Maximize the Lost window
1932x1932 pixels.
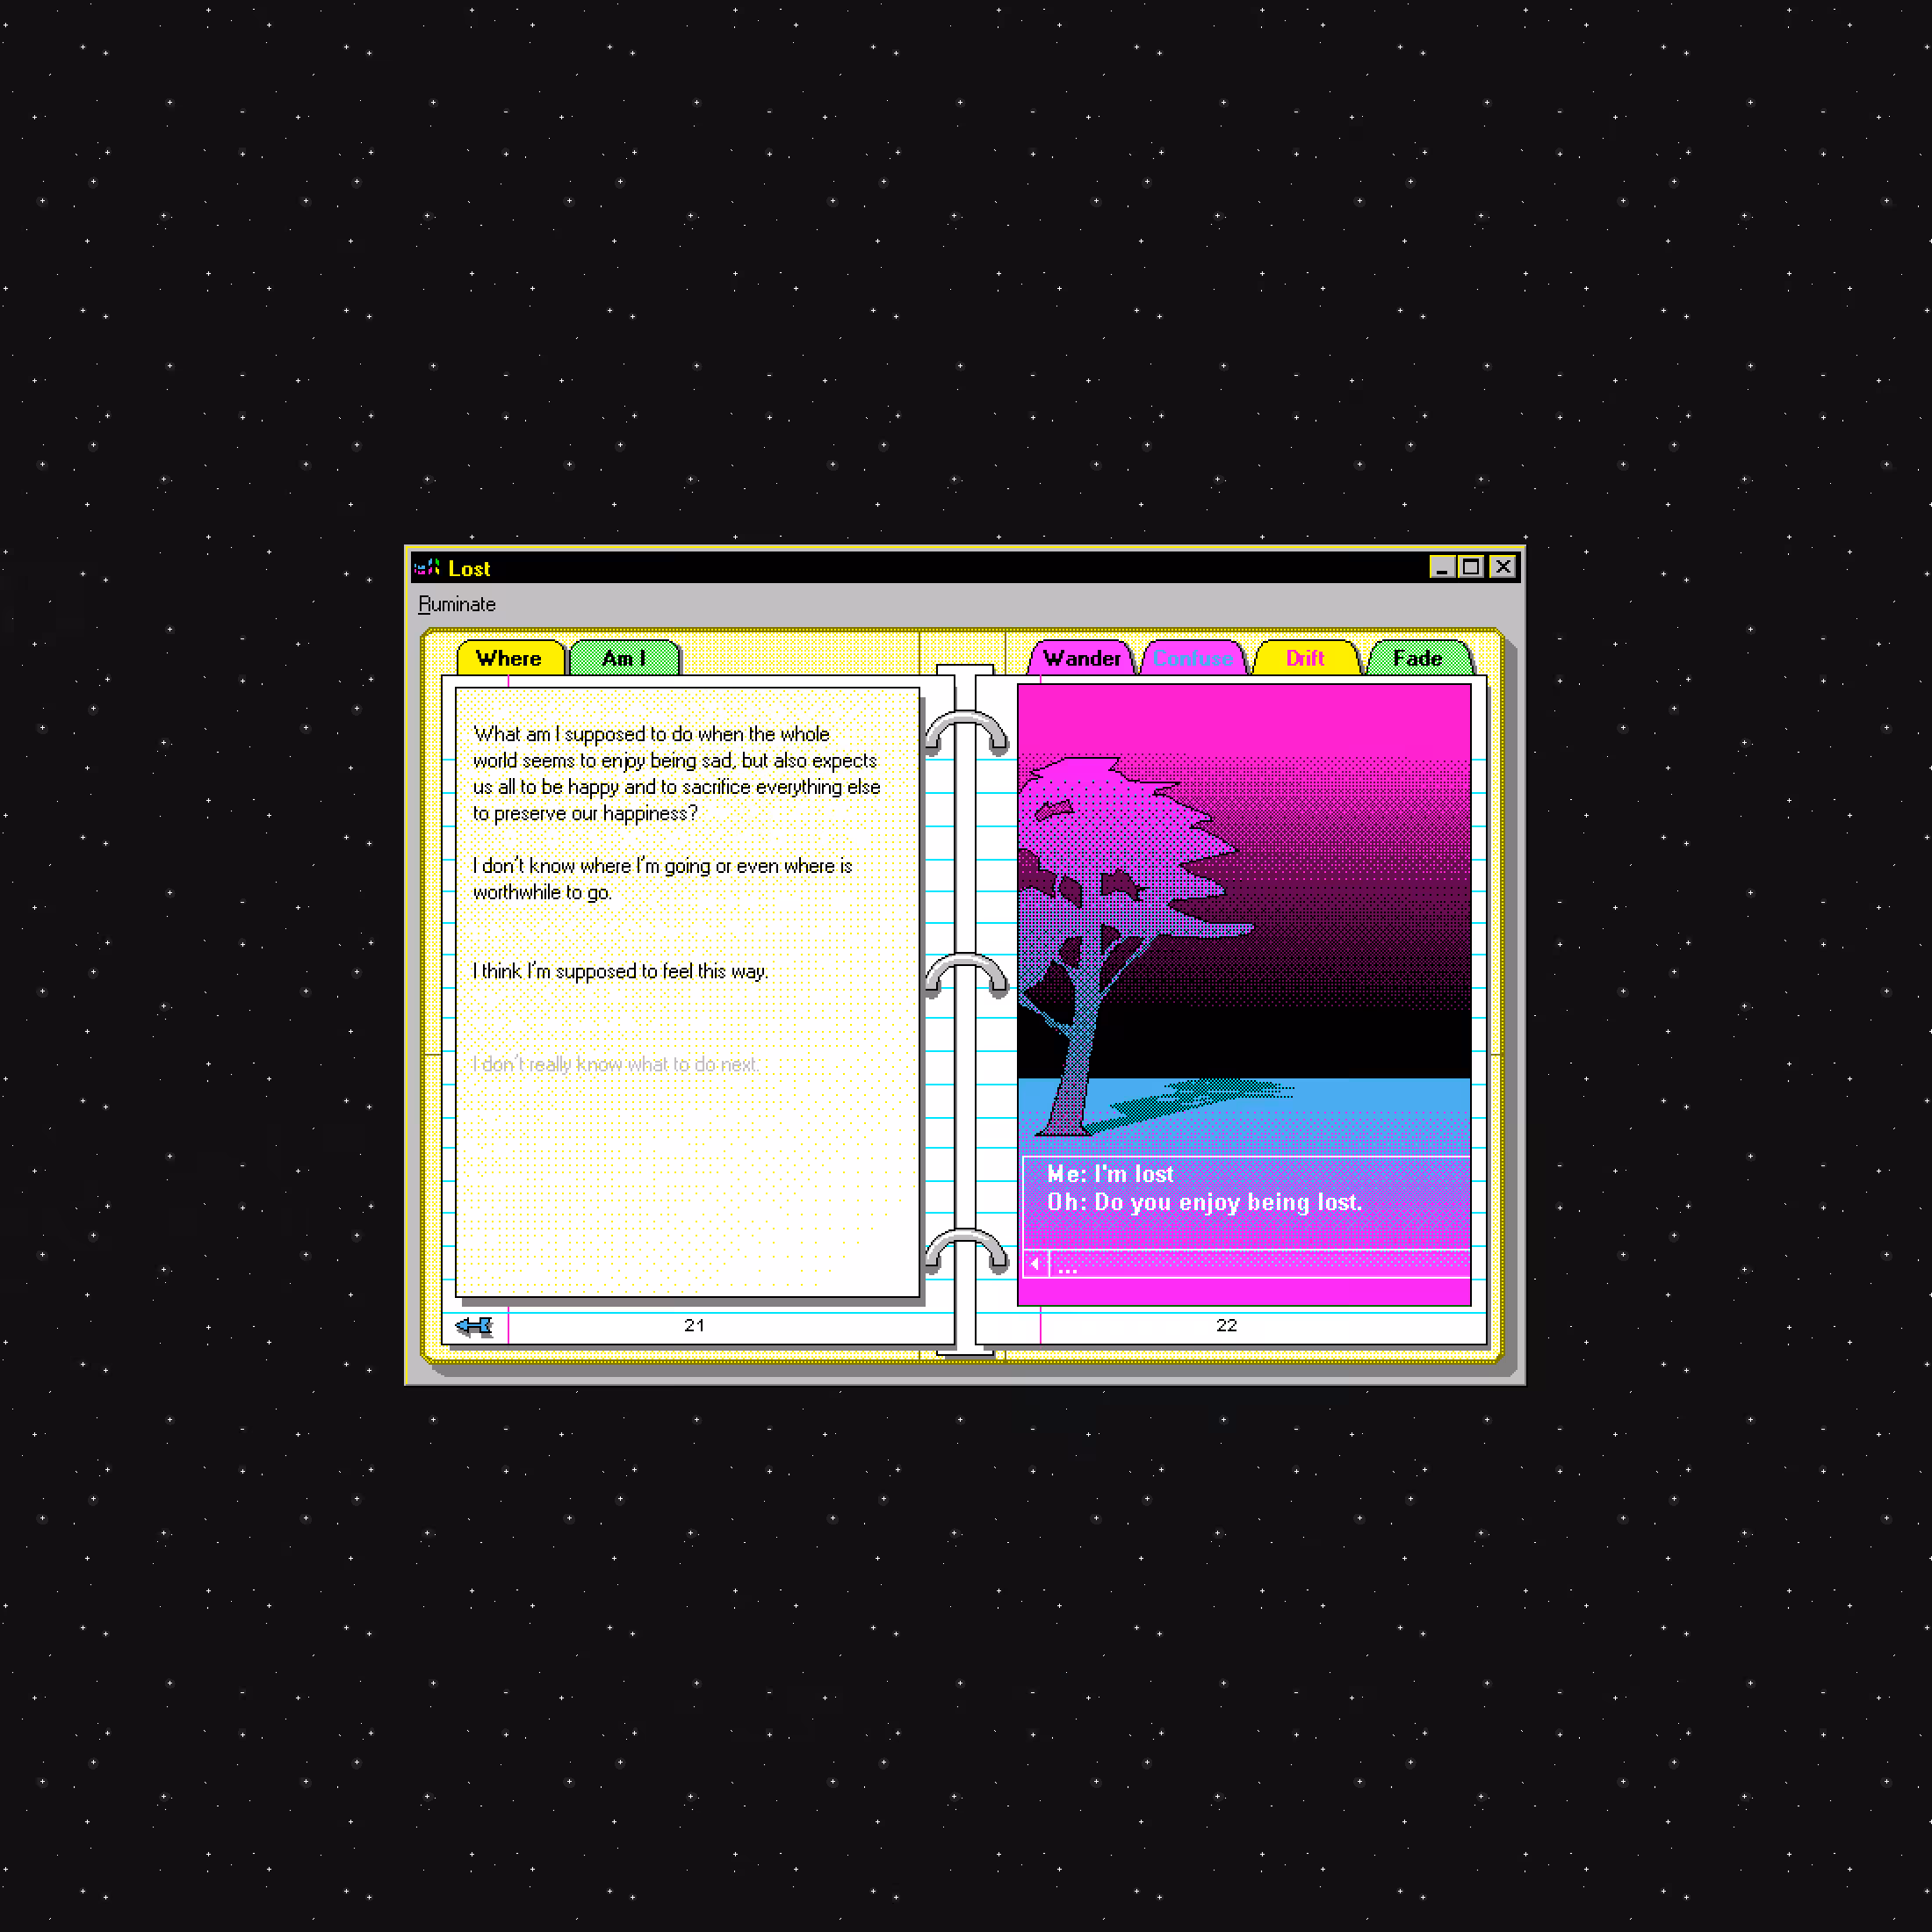[x=1471, y=567]
